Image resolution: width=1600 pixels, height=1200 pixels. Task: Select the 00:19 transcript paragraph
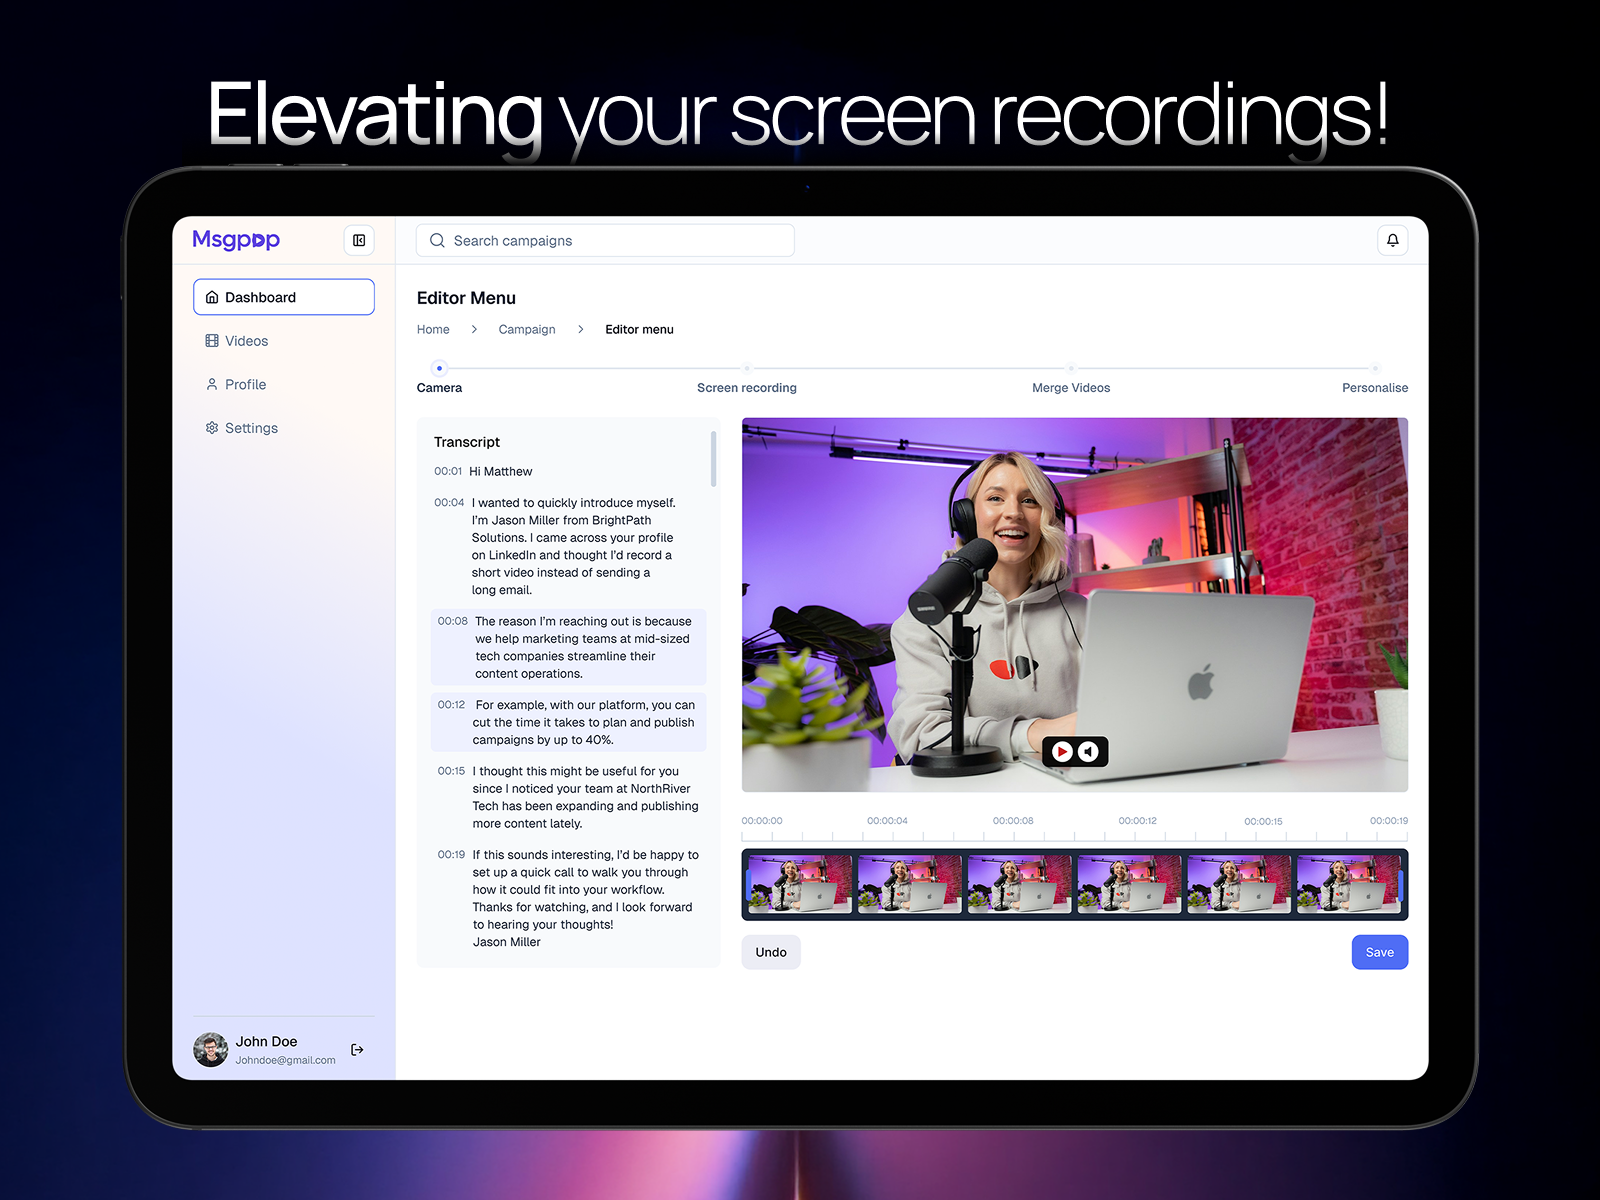[568, 898]
